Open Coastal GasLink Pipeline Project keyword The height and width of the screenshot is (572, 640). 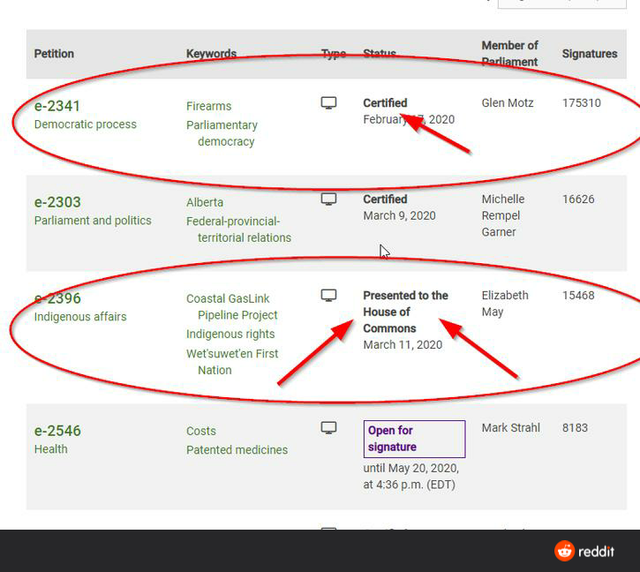pyautogui.click(x=228, y=307)
